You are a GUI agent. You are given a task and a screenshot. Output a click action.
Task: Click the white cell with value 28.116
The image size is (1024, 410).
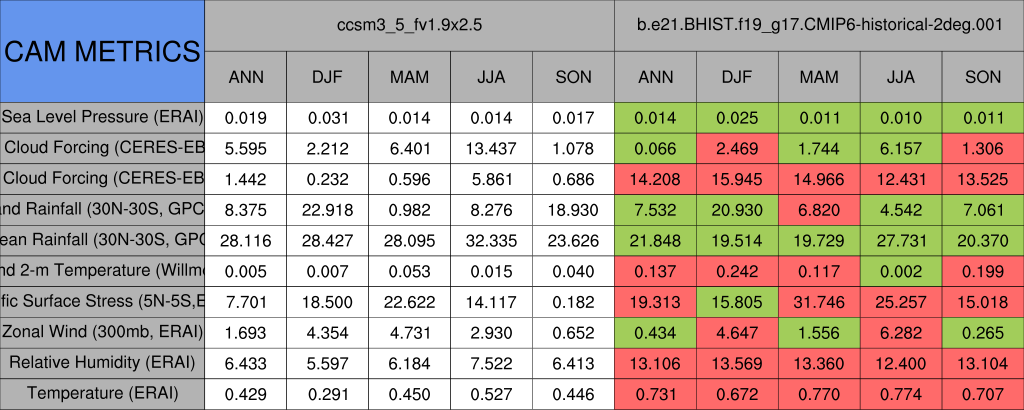tap(246, 240)
